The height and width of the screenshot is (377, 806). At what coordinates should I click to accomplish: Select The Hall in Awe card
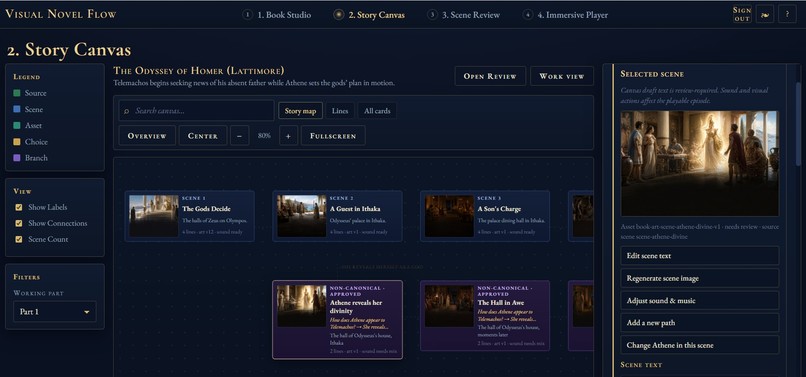tap(485, 315)
